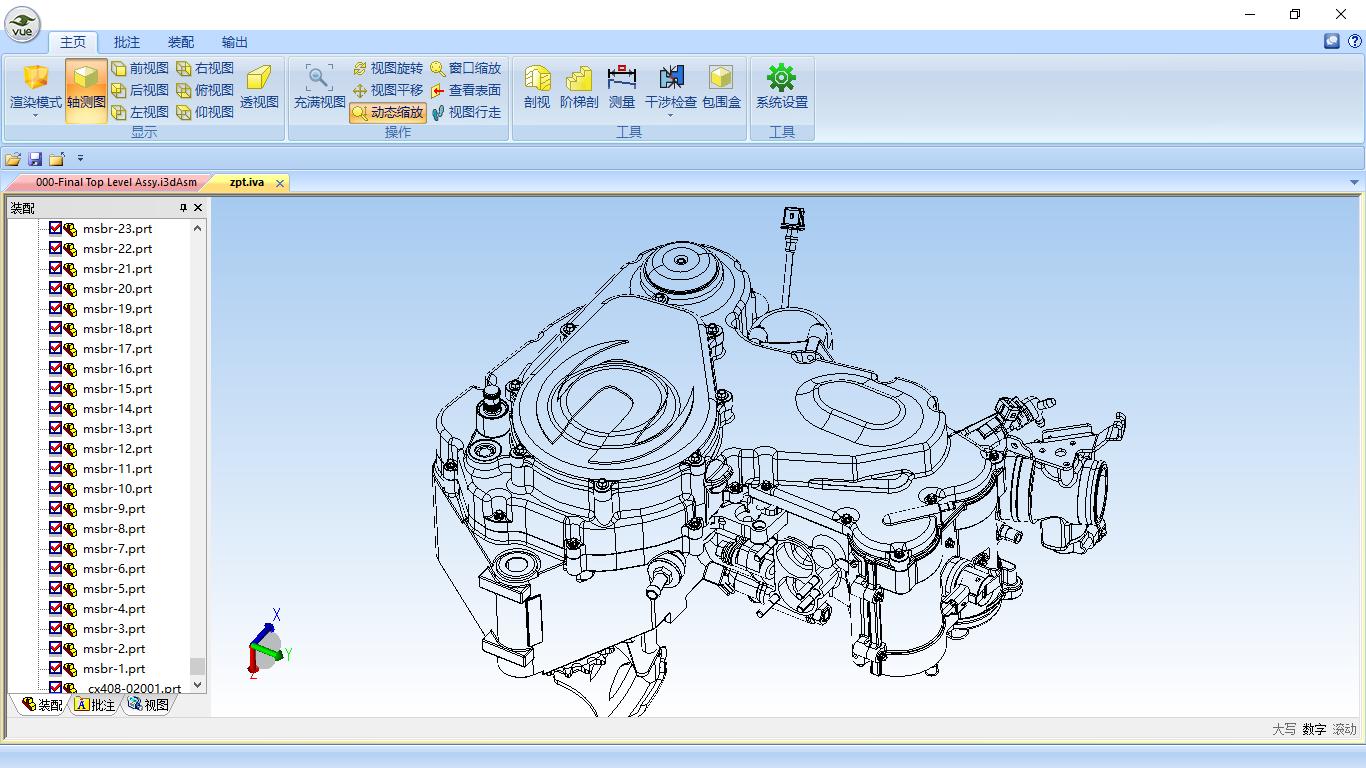
Task: Open the 渲染模式 render mode tool
Action: pyautogui.click(x=36, y=90)
